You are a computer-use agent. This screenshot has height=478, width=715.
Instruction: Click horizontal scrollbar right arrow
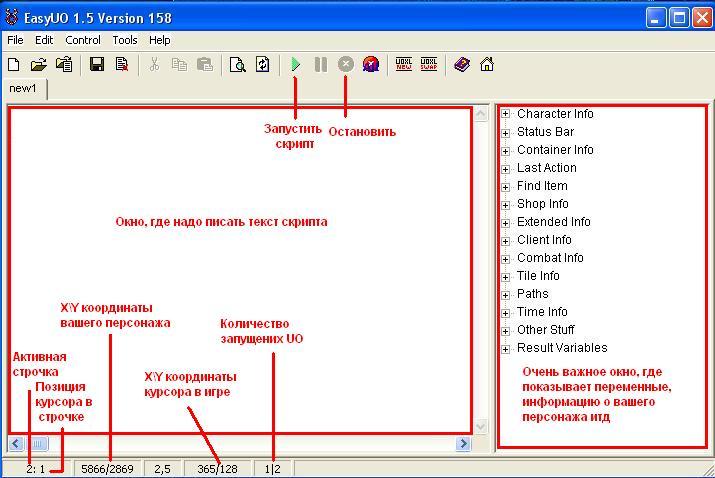[463, 443]
